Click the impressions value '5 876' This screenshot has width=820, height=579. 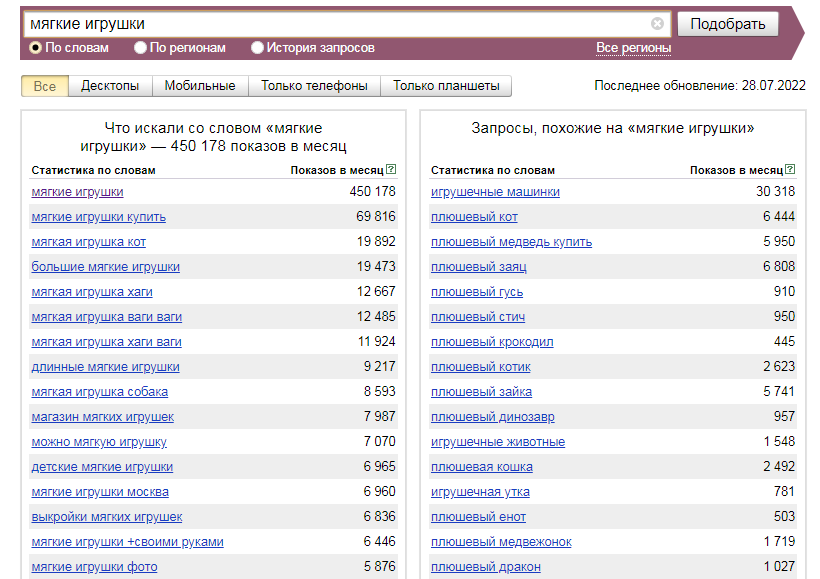point(380,566)
